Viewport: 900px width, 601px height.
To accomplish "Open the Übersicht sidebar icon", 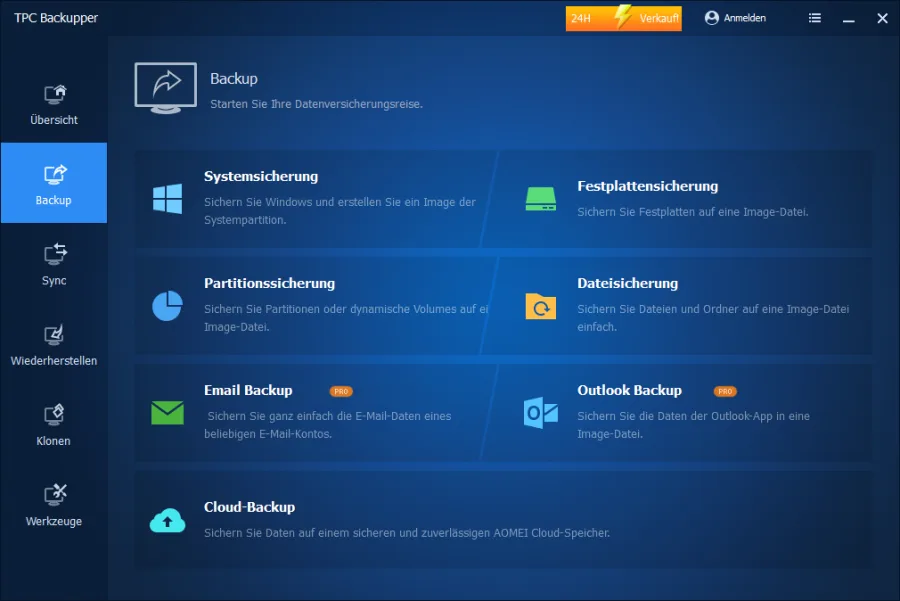I will pos(55,94).
